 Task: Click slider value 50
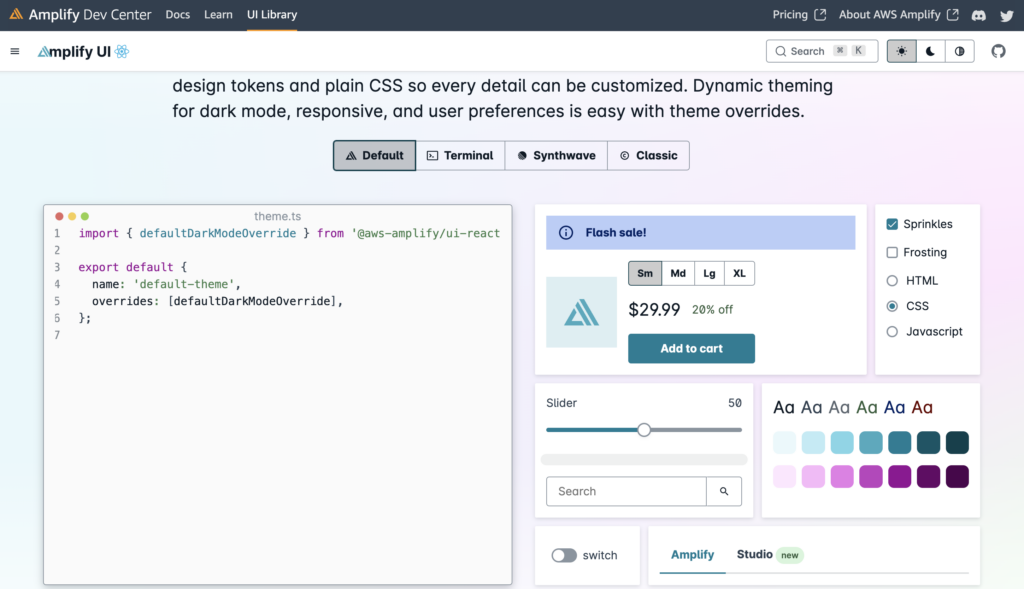click(735, 403)
